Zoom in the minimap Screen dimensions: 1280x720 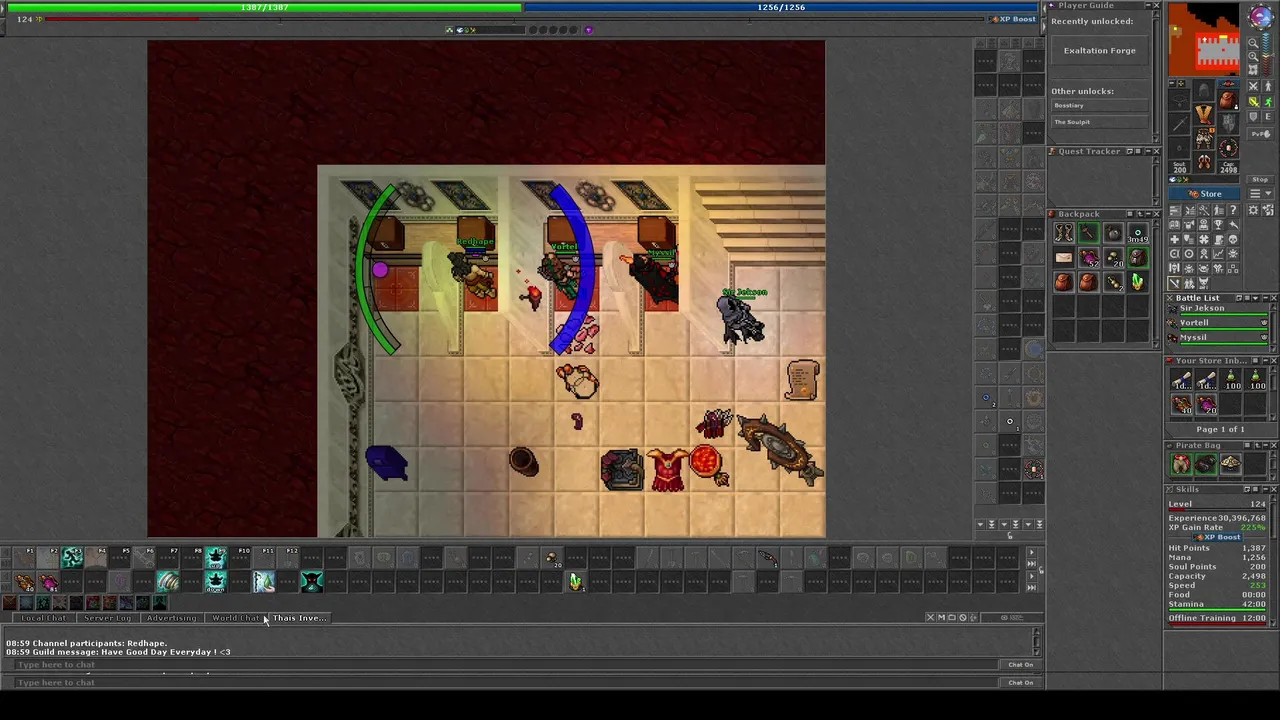tap(1253, 56)
